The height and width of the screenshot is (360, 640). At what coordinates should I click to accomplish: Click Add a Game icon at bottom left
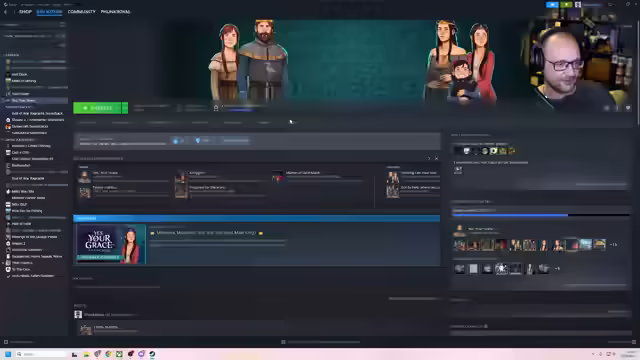[6, 342]
